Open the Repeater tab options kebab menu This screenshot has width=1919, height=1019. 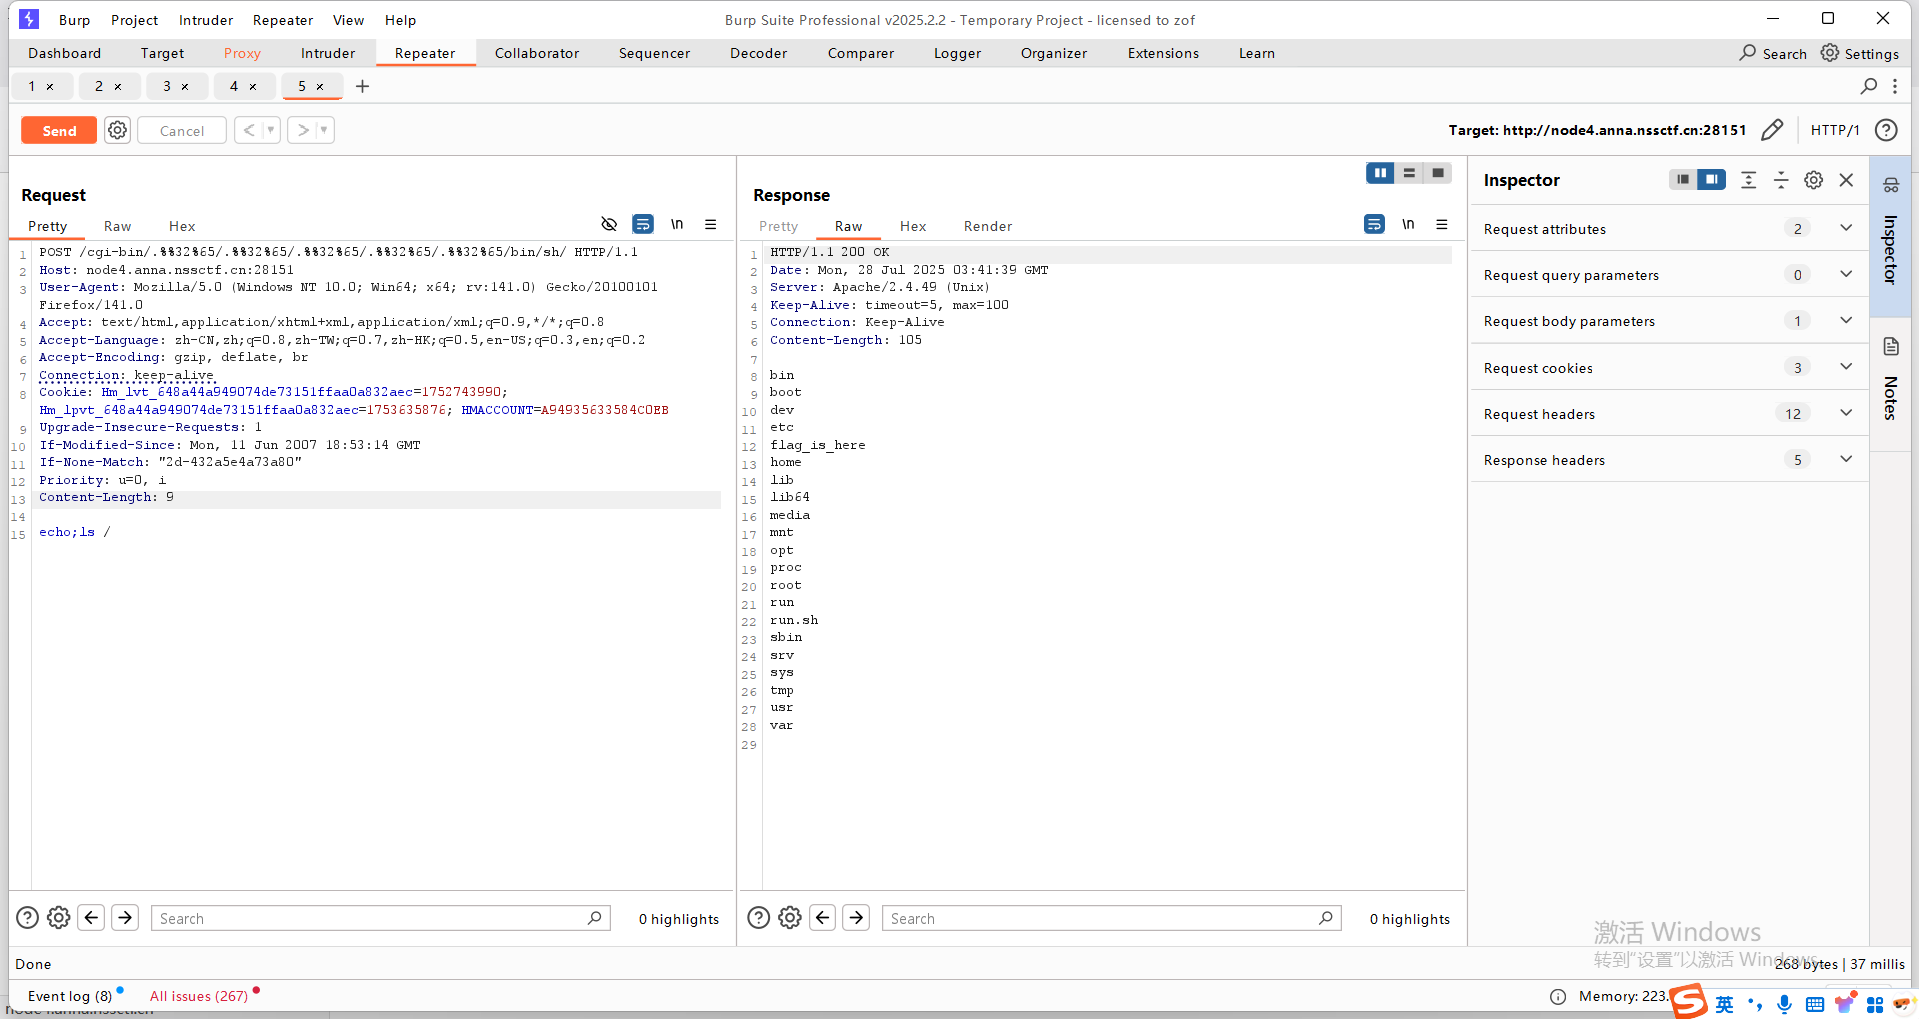(x=1895, y=86)
